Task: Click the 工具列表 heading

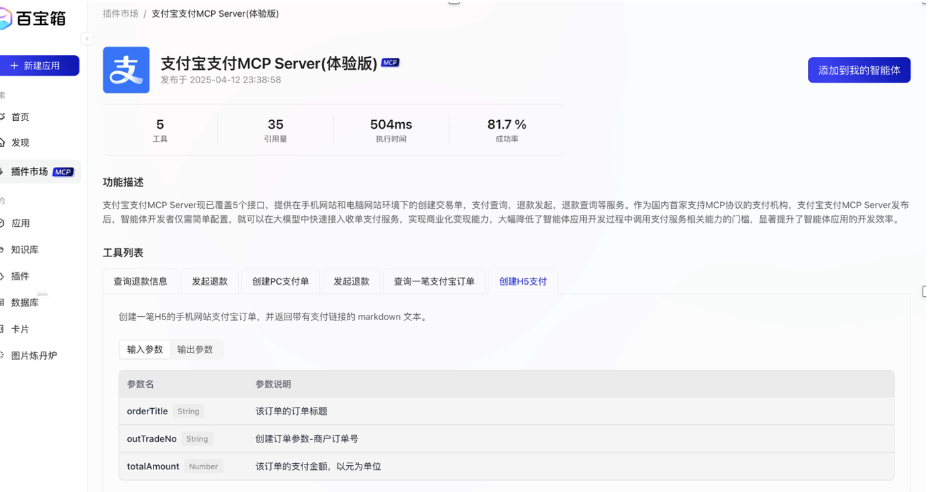Action: tap(123, 253)
